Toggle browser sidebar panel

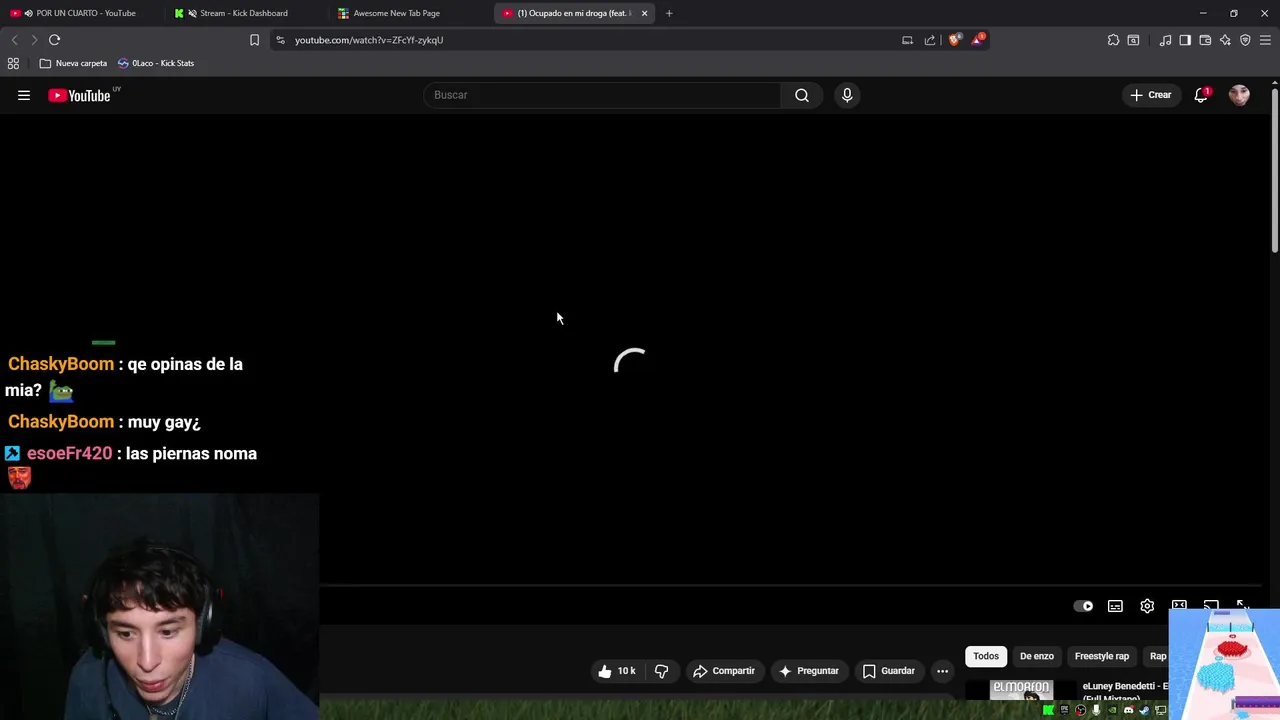1185,40
